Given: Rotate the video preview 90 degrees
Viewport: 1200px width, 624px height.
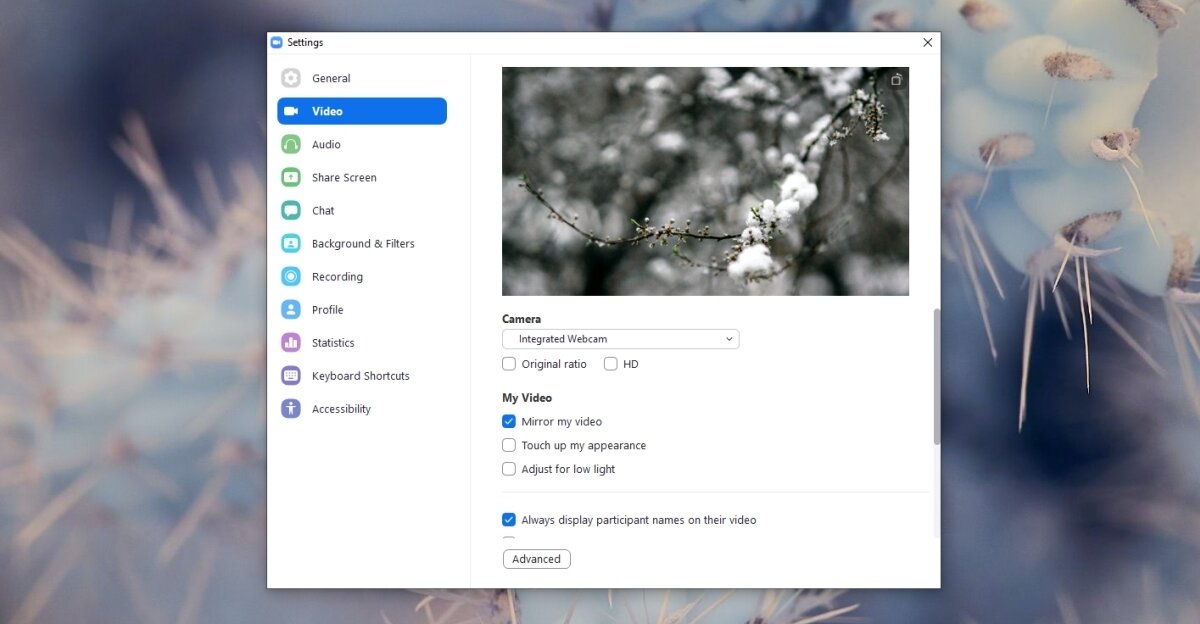Looking at the screenshot, I should tap(896, 79).
